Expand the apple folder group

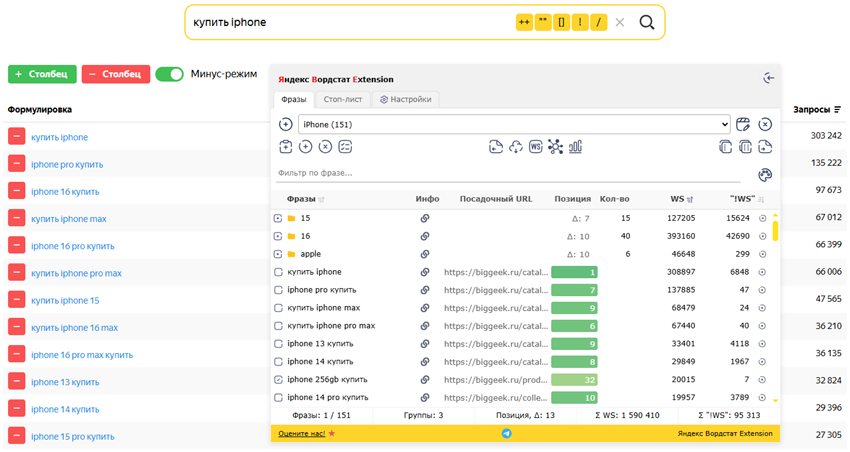point(278,254)
